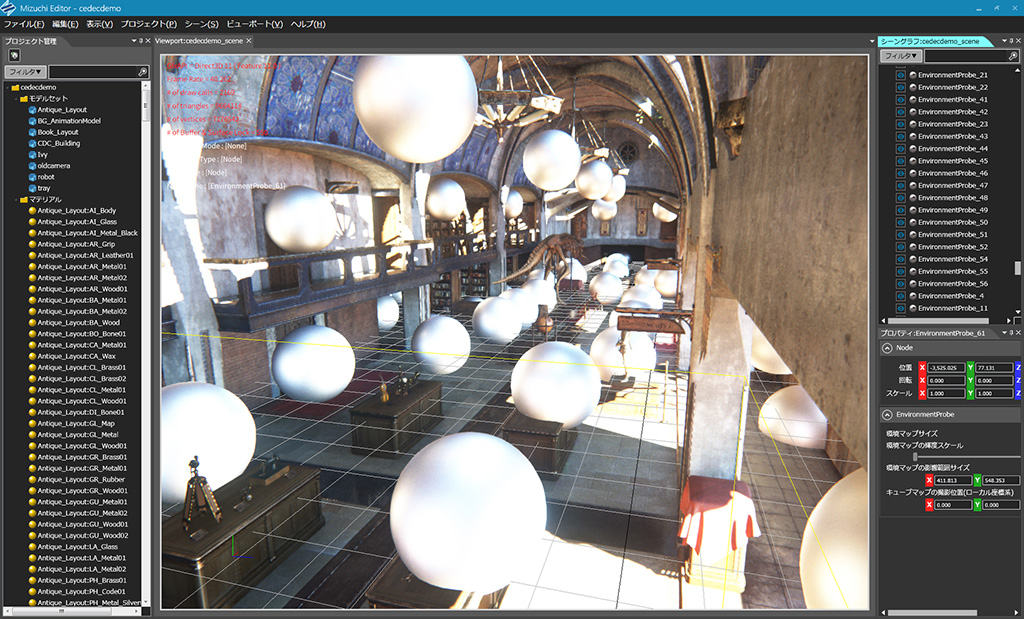The width and height of the screenshot is (1024, 619).
Task: Open the フィルタ dropdown in the project panel
Action: (x=25, y=72)
